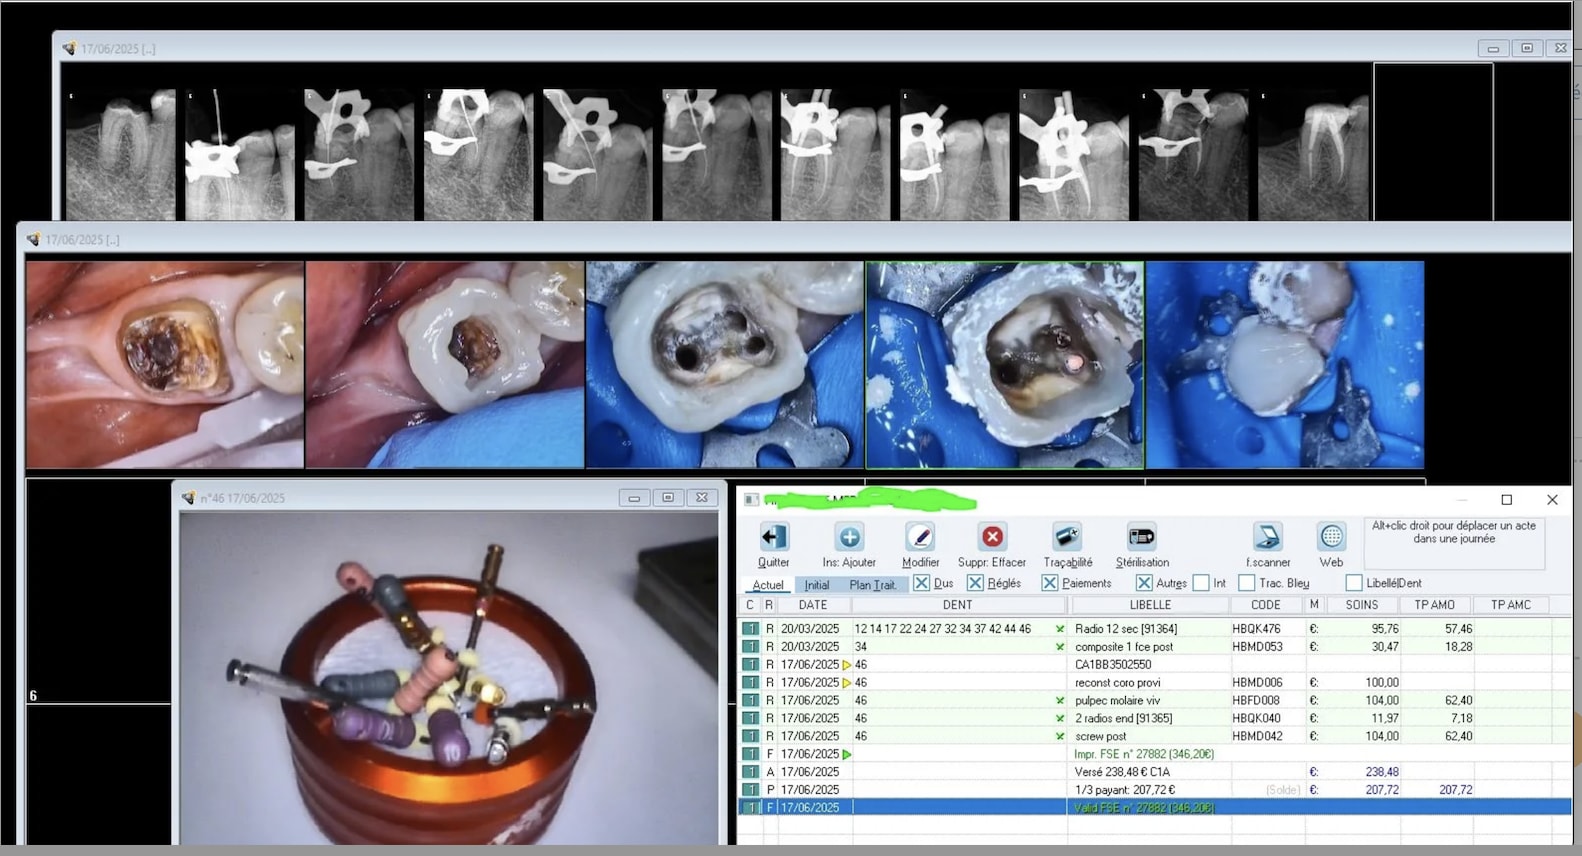The image size is (1582, 856).
Task: Expand green arrow on Impr. FSE row
Action: click(847, 754)
